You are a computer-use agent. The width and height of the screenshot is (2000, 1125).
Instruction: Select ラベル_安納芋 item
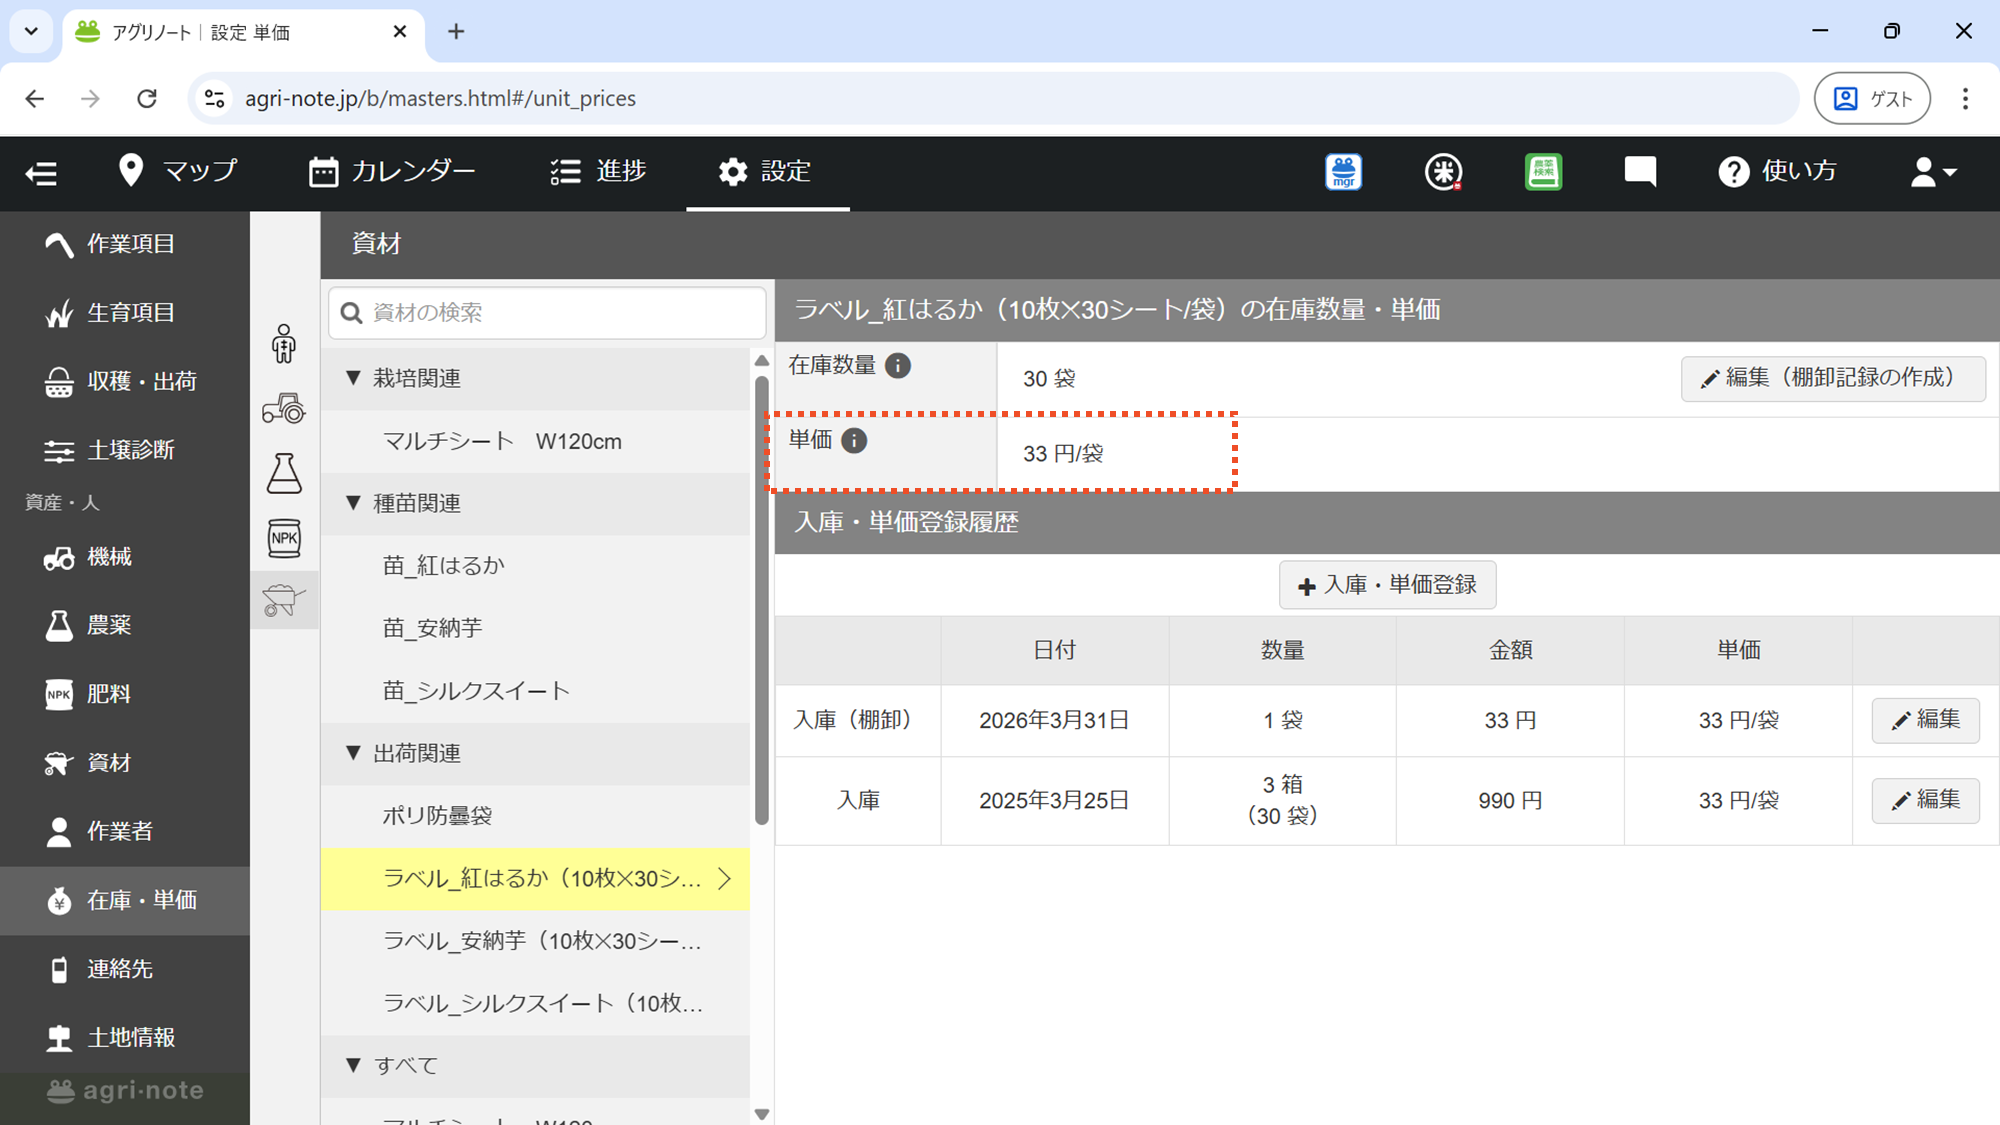coord(535,941)
